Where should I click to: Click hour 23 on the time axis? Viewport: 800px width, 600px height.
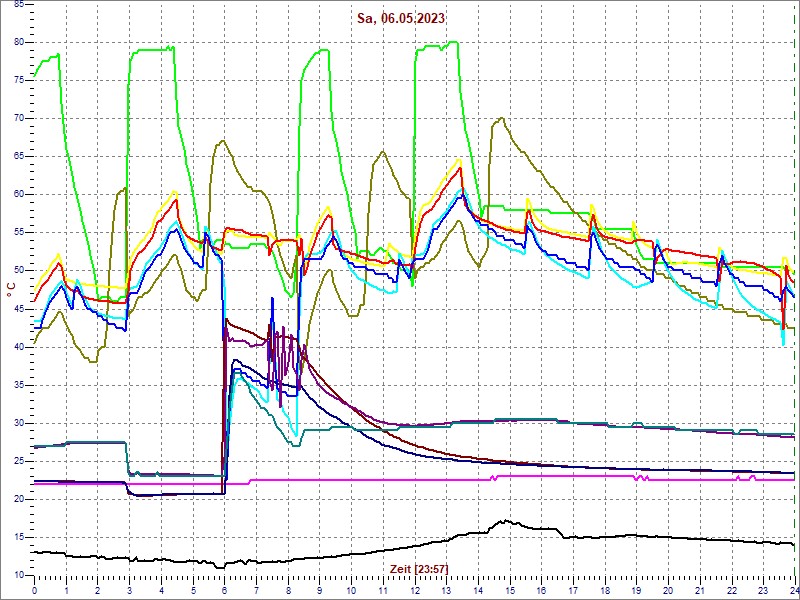point(763,590)
